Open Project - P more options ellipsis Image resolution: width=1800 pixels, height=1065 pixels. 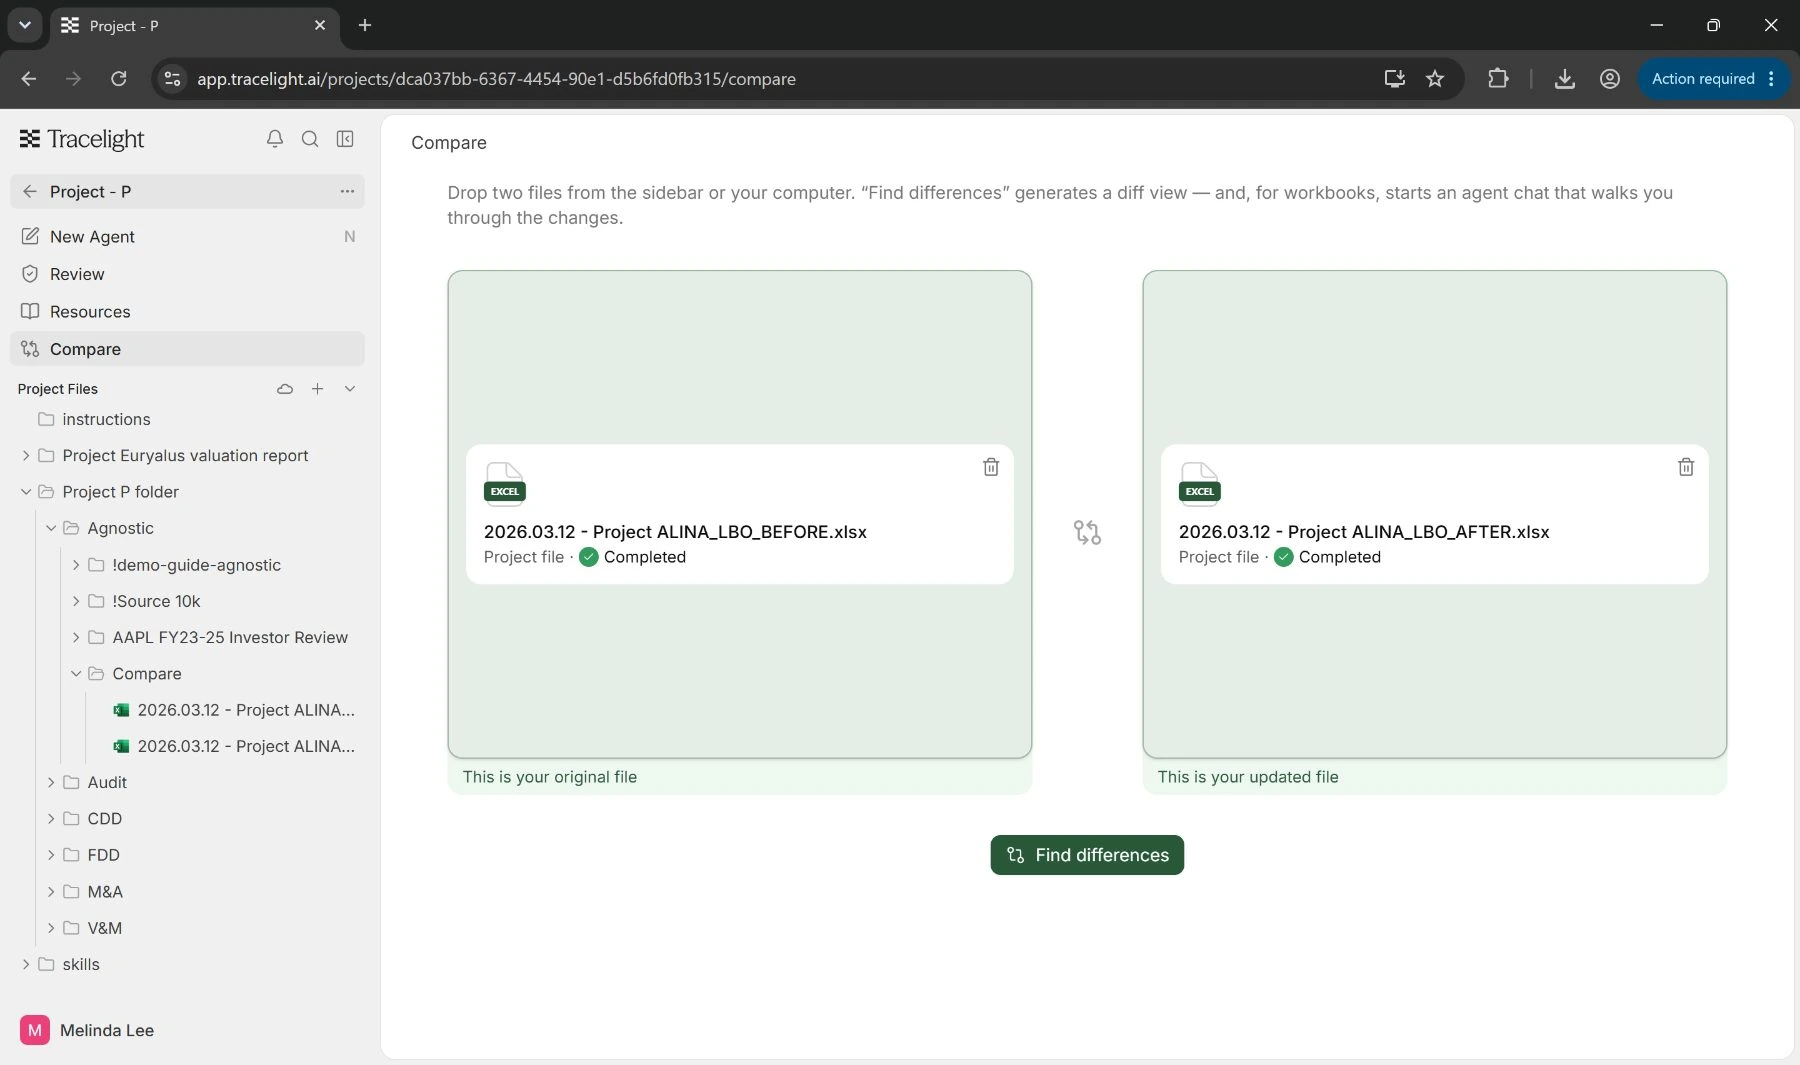(x=347, y=191)
